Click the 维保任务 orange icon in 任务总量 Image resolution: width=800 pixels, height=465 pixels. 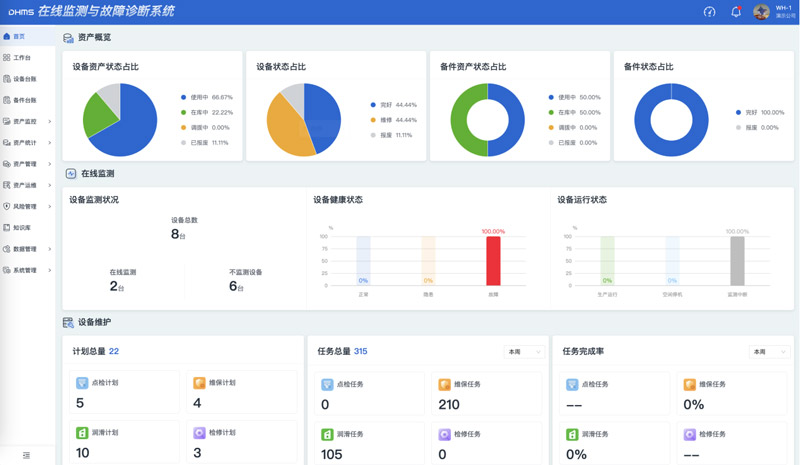(445, 383)
